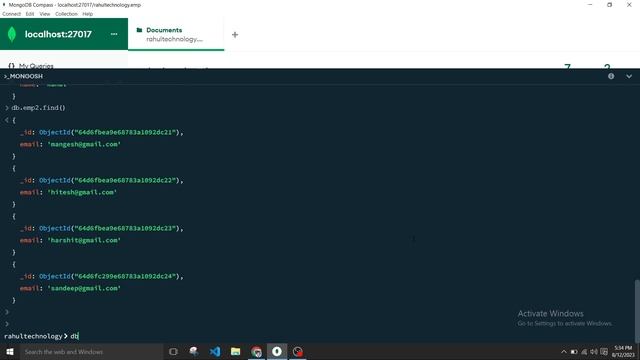This screenshot has width=640, height=360.
Task: Click the _MONGOSH shell header
Action: coord(23,76)
